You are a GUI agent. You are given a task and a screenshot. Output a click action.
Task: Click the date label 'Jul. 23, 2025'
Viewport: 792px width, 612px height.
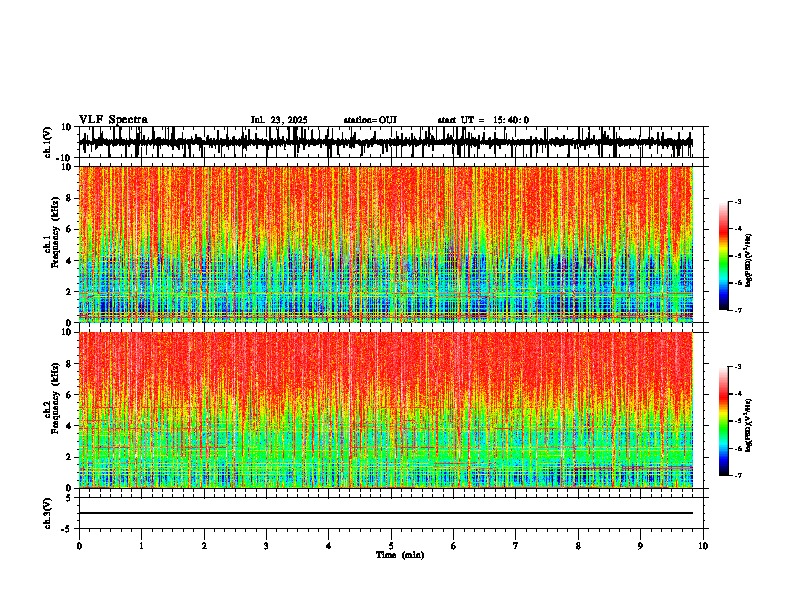tap(279, 120)
